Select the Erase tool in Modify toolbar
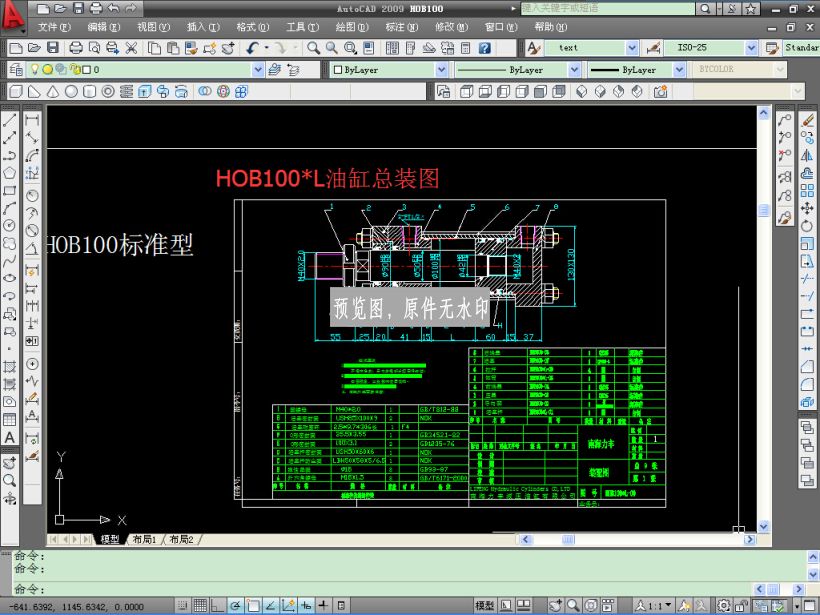Screen dimensions: 820x615 point(807,120)
